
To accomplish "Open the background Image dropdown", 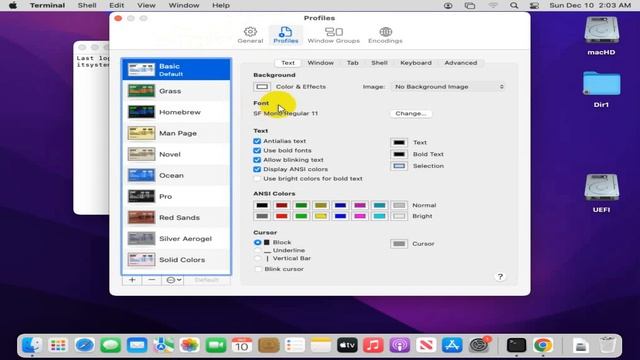I will (x=448, y=87).
